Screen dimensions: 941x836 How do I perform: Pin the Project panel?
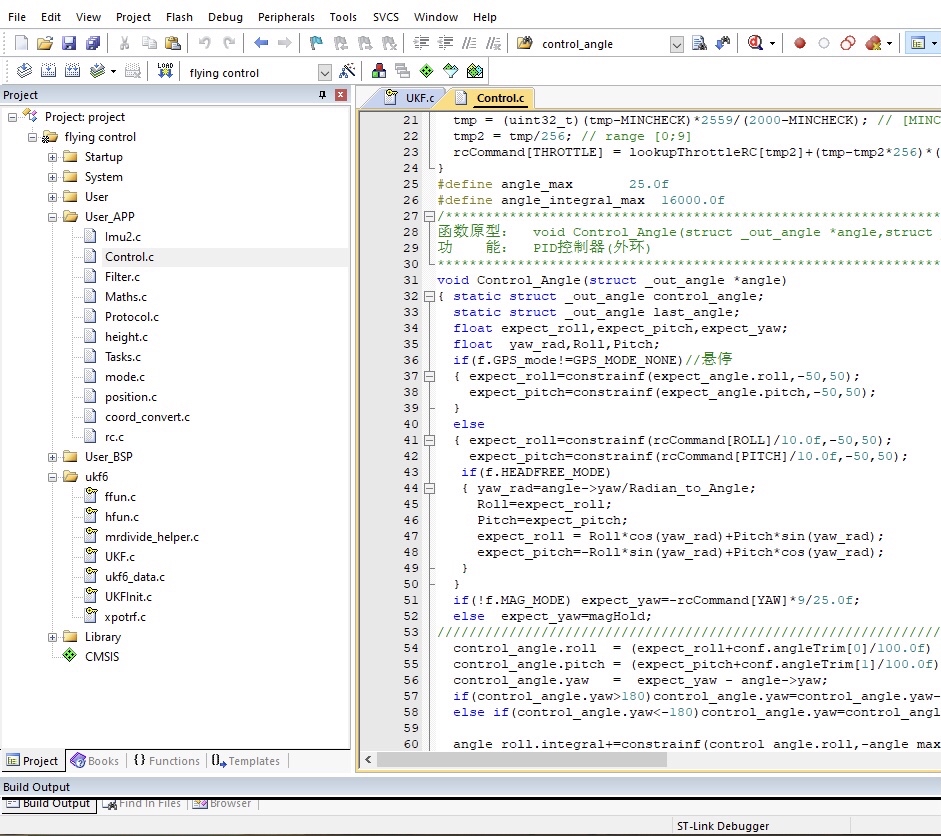(x=322, y=95)
